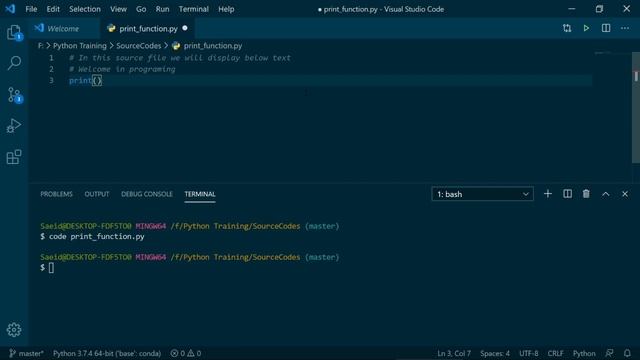Screen dimensions: 640x360
Task: Create a new terminal with plus icon
Action: 548,194
